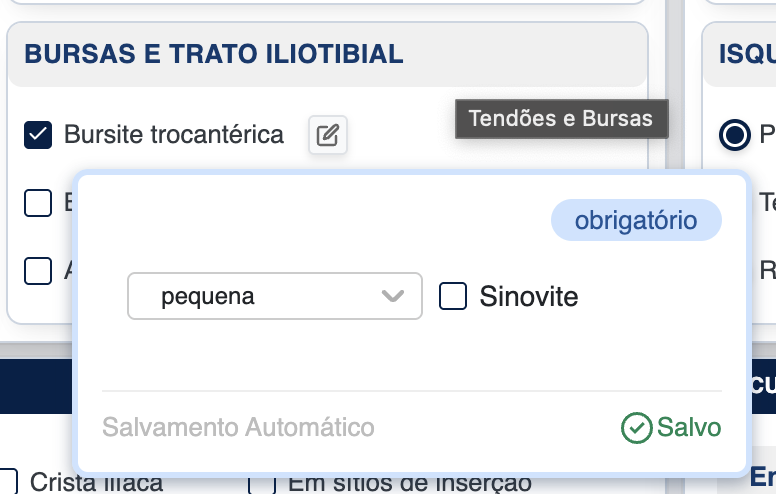Image resolution: width=776 pixels, height=494 pixels.
Task: Check the Em sítios de inserção box
Action: [262, 483]
